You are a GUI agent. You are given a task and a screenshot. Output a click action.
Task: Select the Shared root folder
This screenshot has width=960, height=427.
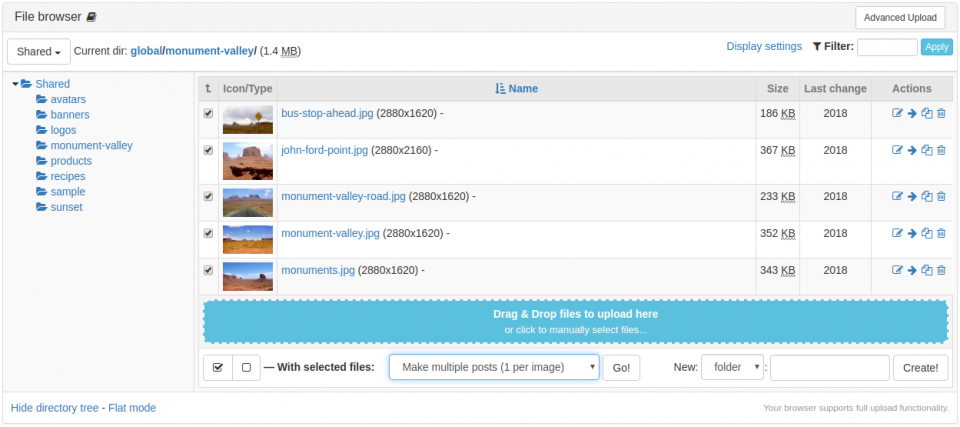(53, 84)
